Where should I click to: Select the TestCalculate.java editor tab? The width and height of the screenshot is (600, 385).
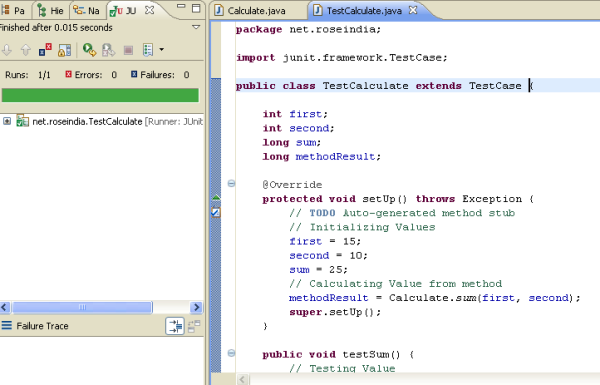tap(358, 10)
